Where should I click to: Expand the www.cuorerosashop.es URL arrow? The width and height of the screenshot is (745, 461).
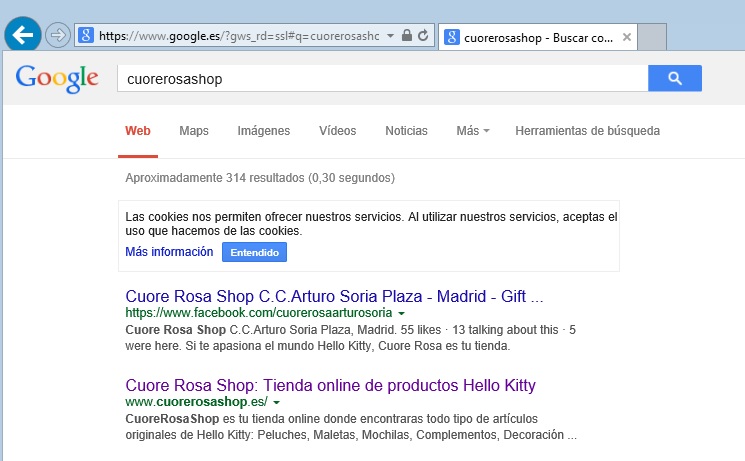(277, 402)
